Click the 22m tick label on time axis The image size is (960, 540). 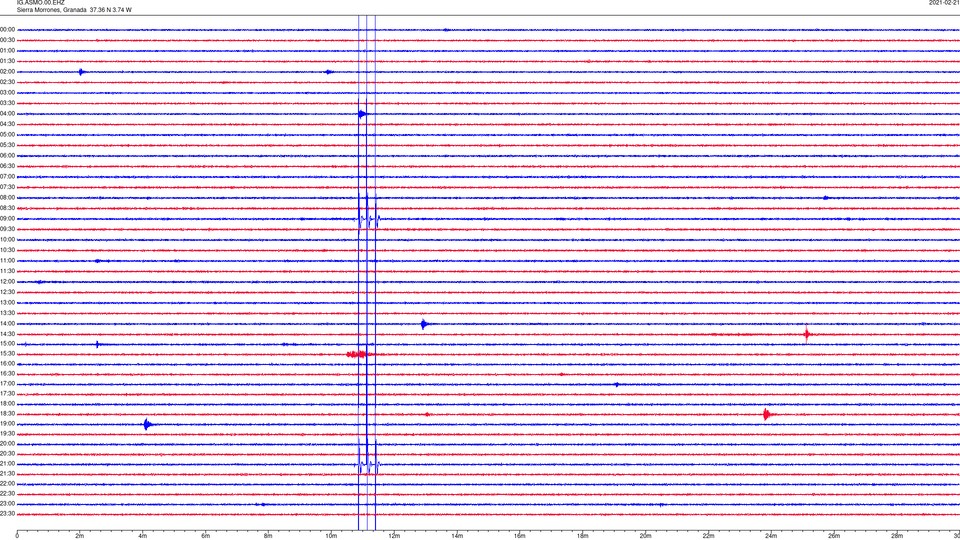point(708,536)
